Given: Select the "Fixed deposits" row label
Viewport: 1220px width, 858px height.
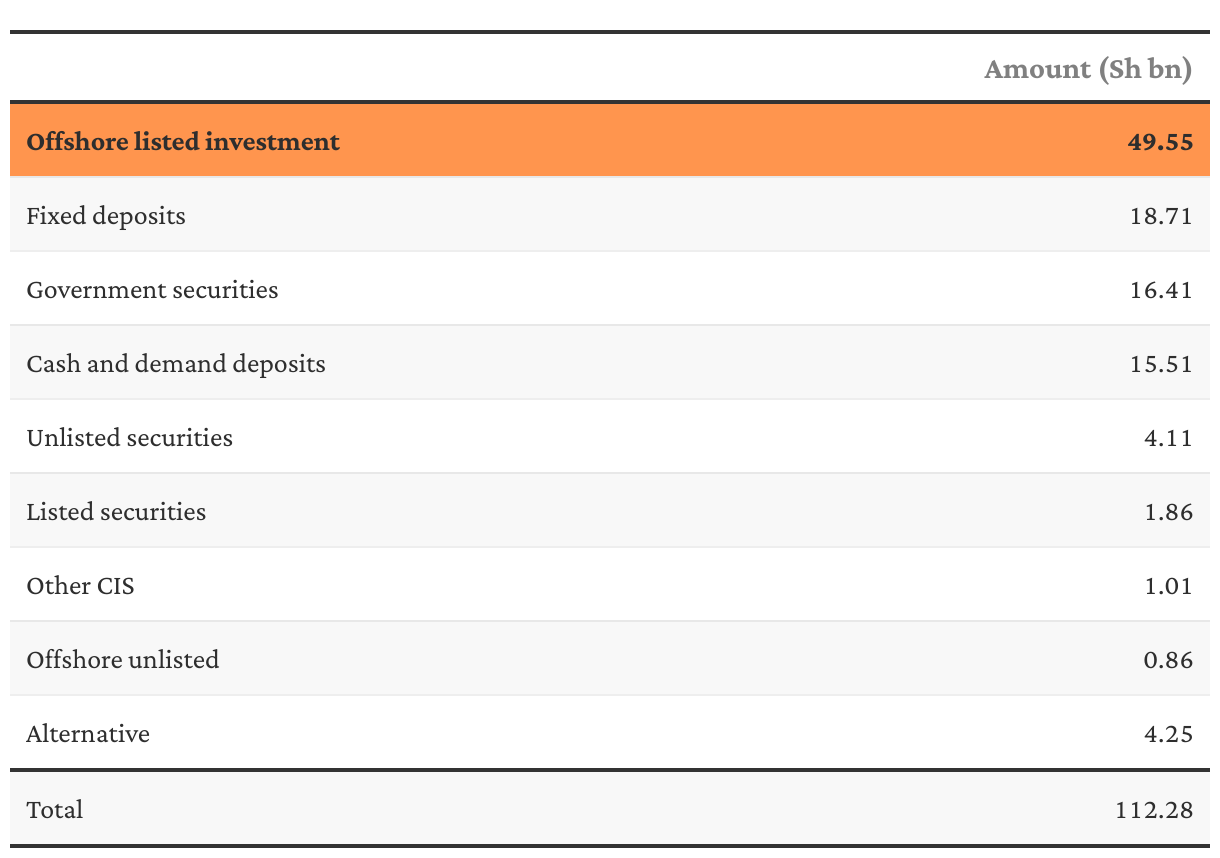Looking at the screenshot, I should point(106,216).
